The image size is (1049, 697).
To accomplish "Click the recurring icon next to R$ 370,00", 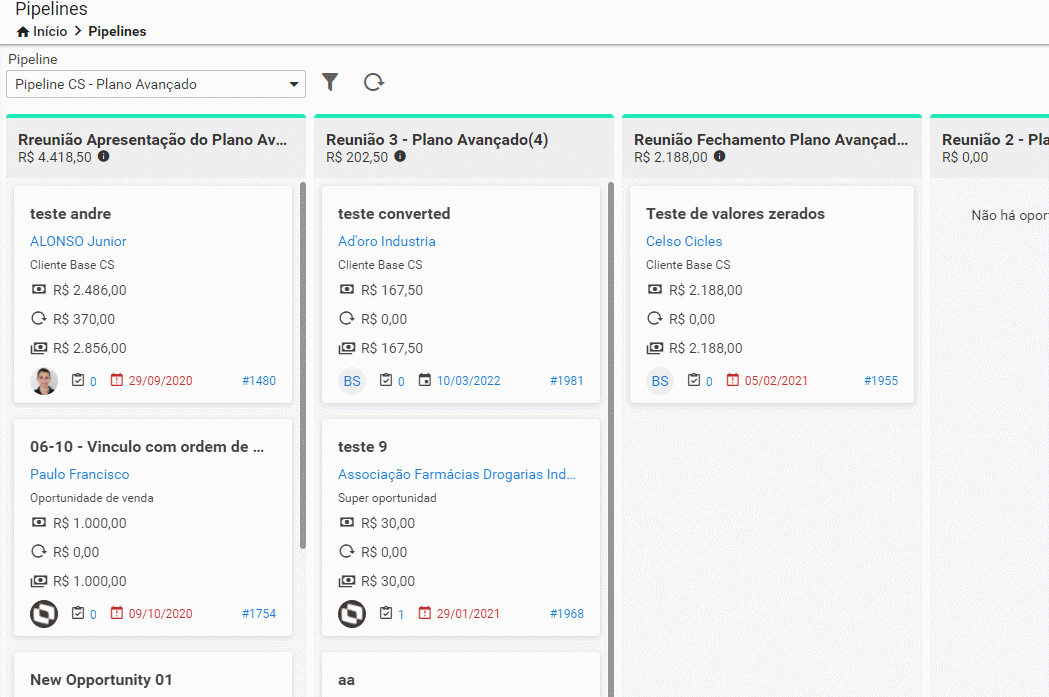I will tap(39, 318).
